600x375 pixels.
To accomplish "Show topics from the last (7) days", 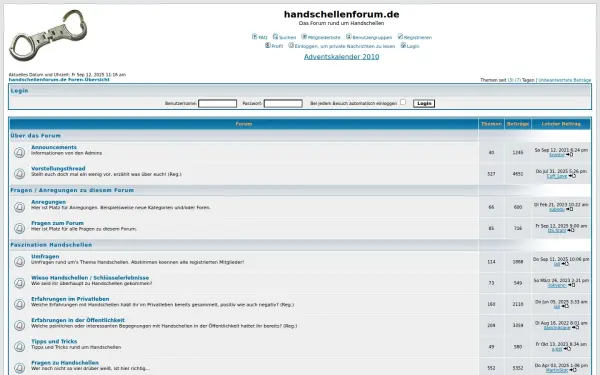I will [x=518, y=80].
